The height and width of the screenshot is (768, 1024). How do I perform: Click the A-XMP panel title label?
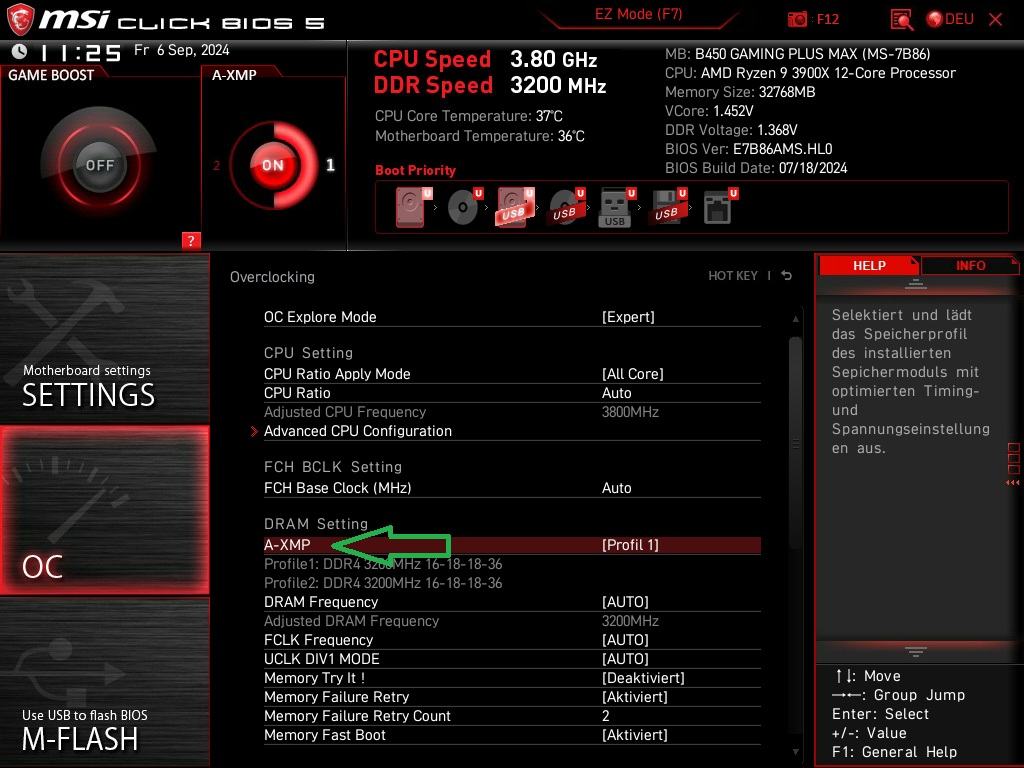(x=234, y=75)
